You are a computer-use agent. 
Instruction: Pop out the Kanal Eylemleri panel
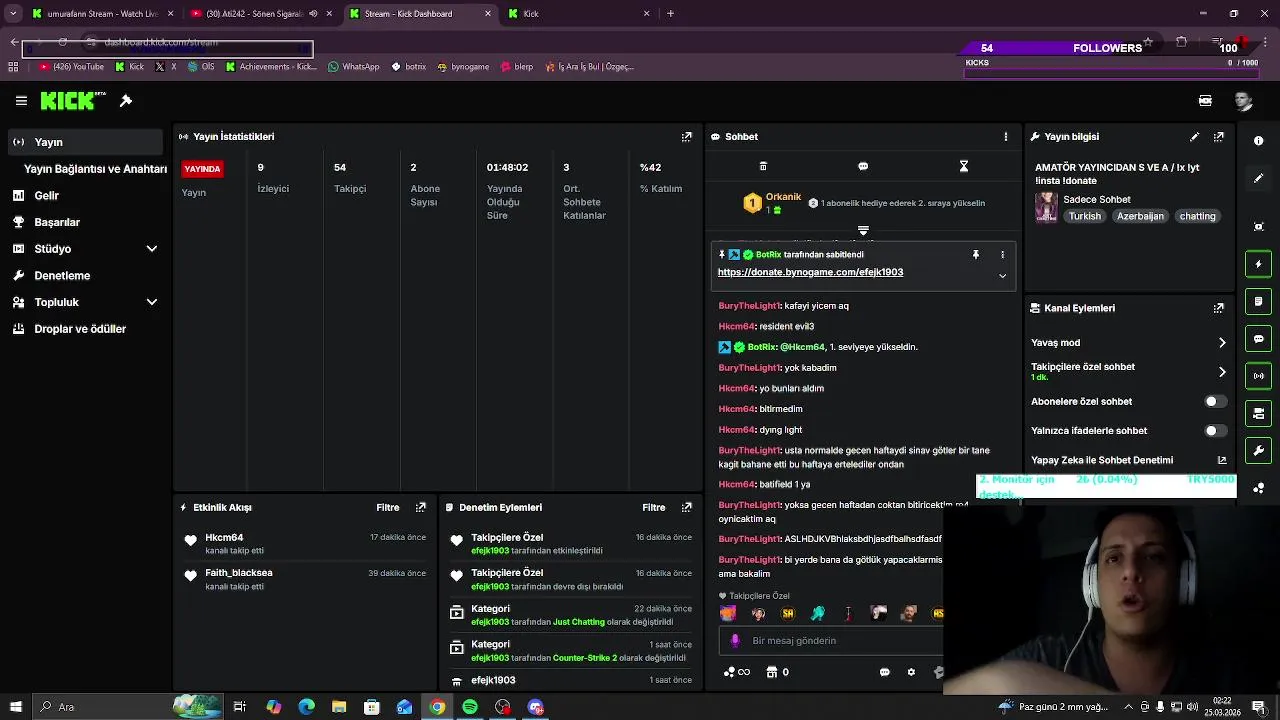(x=1219, y=309)
